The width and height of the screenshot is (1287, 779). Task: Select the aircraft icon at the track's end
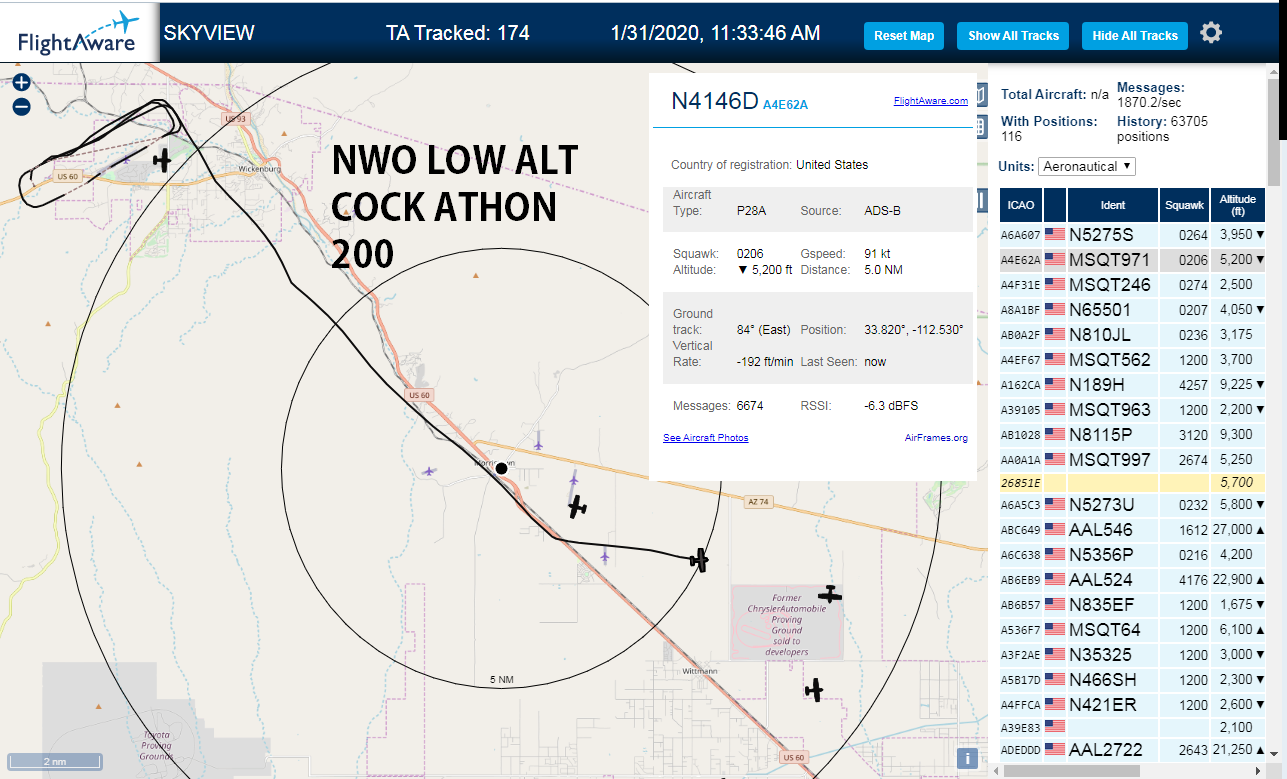(700, 559)
